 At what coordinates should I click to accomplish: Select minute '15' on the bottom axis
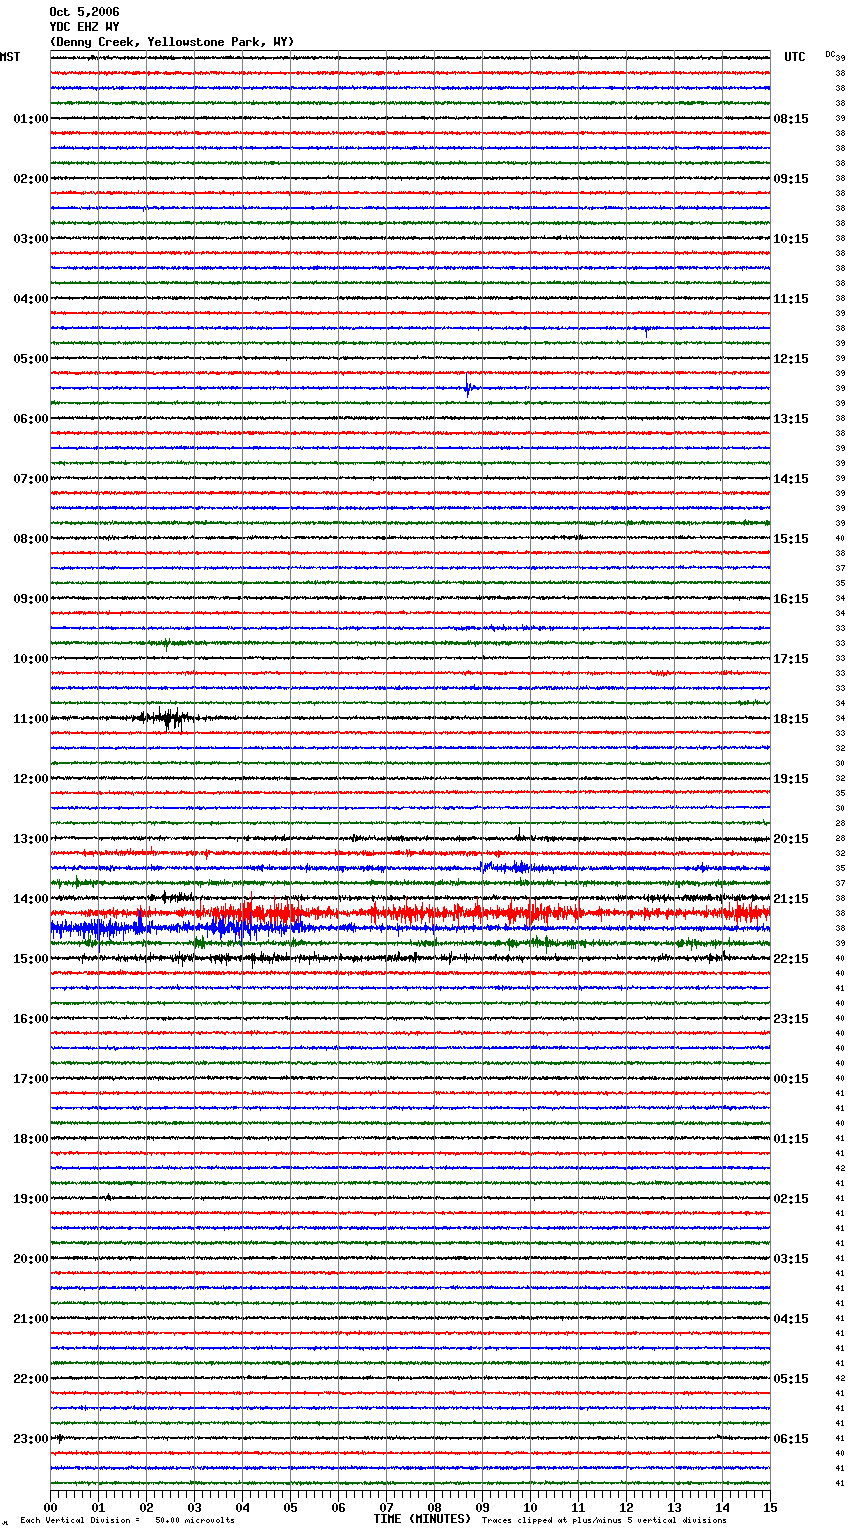click(770, 1507)
